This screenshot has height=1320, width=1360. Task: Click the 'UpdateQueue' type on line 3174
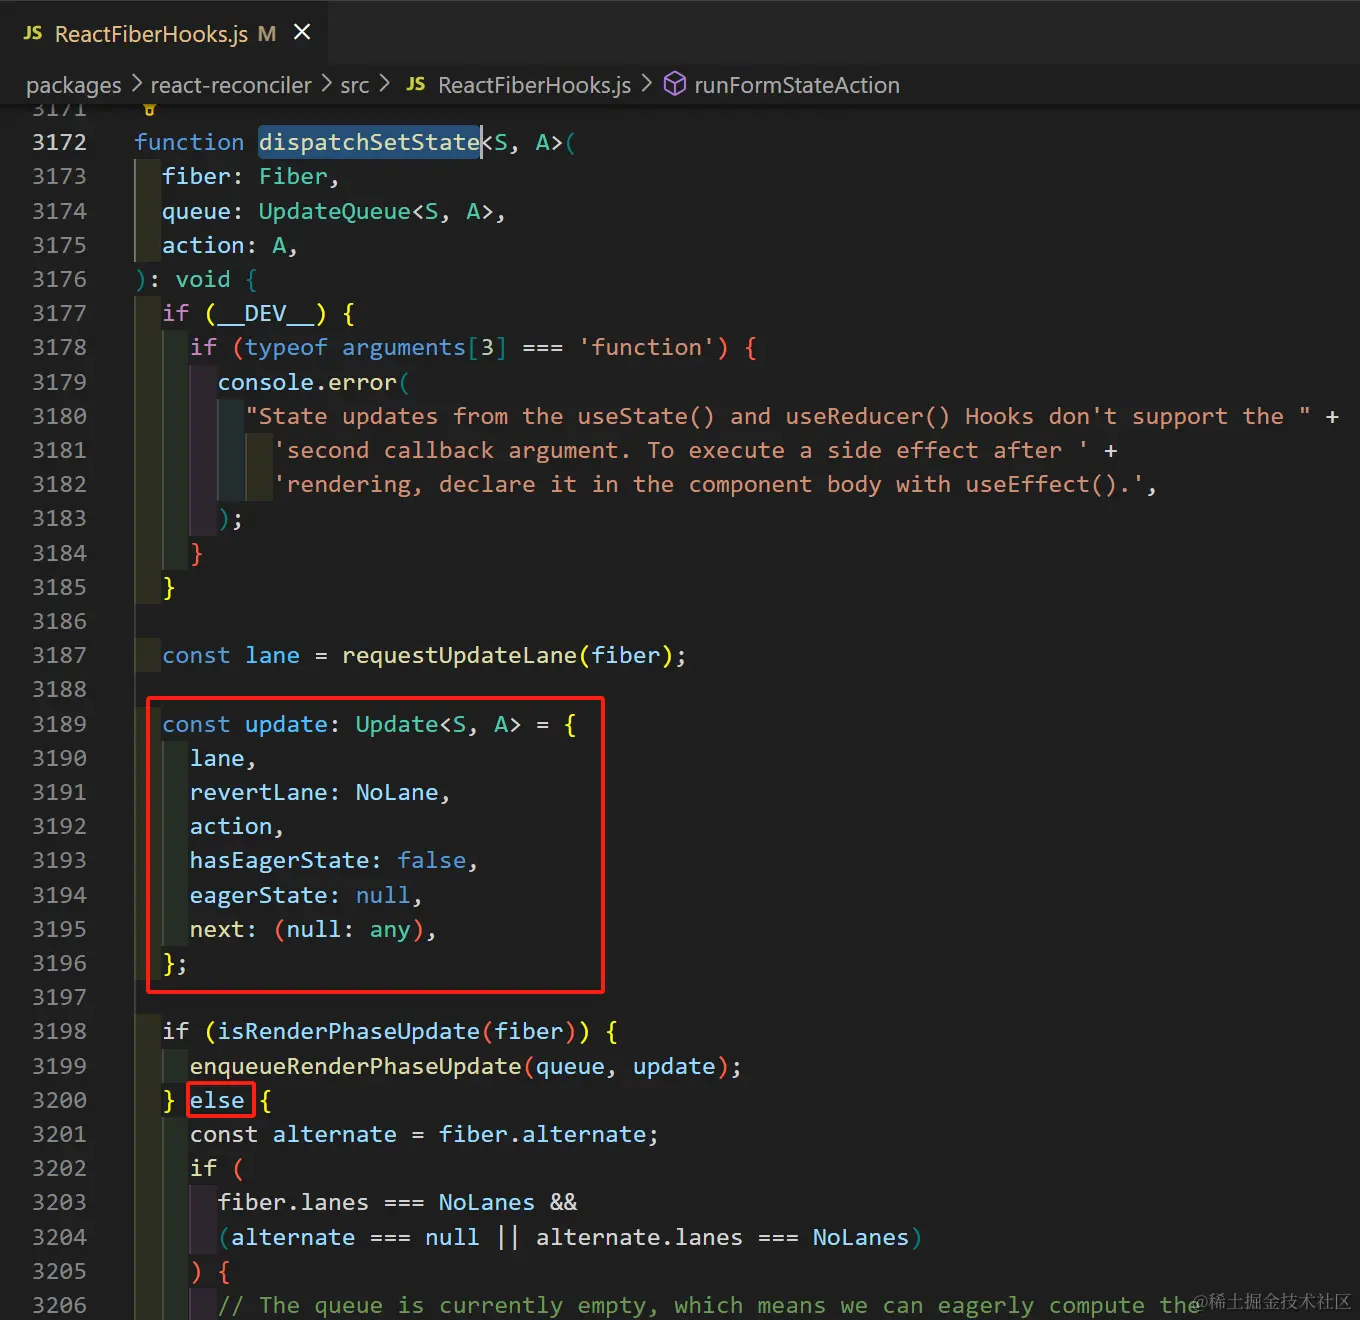tap(334, 211)
